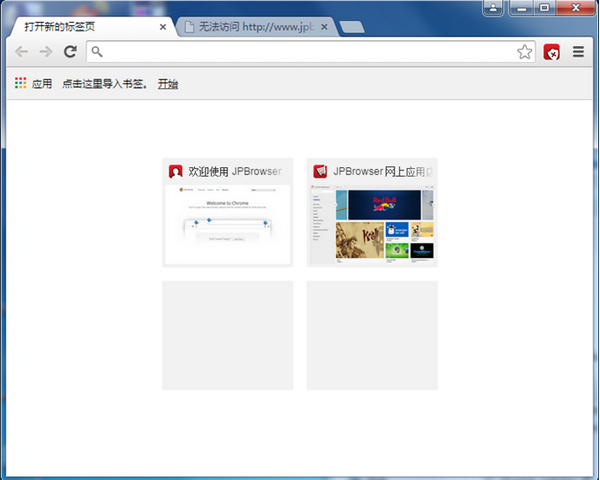600x480 pixels.
Task: Open a new tab with the blank tab button
Action: coord(351,27)
